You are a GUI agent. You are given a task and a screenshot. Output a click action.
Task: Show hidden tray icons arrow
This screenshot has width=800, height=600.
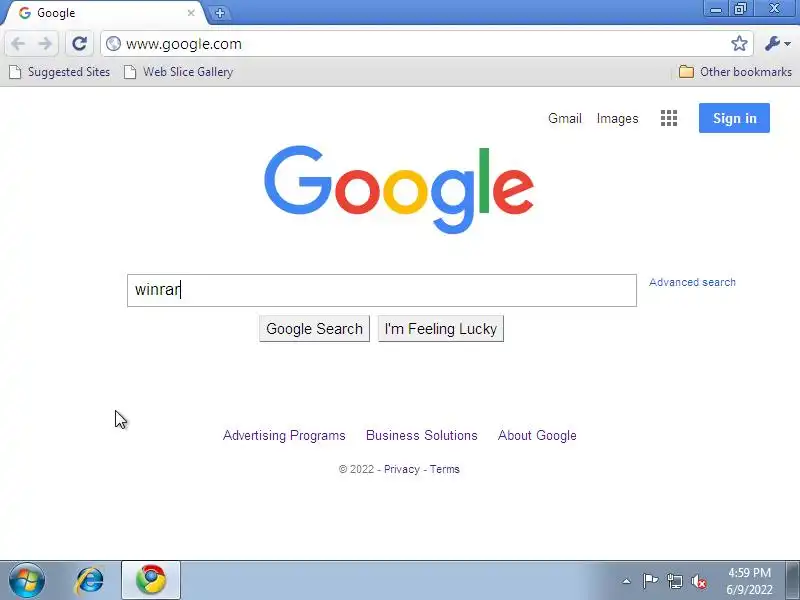(x=626, y=581)
